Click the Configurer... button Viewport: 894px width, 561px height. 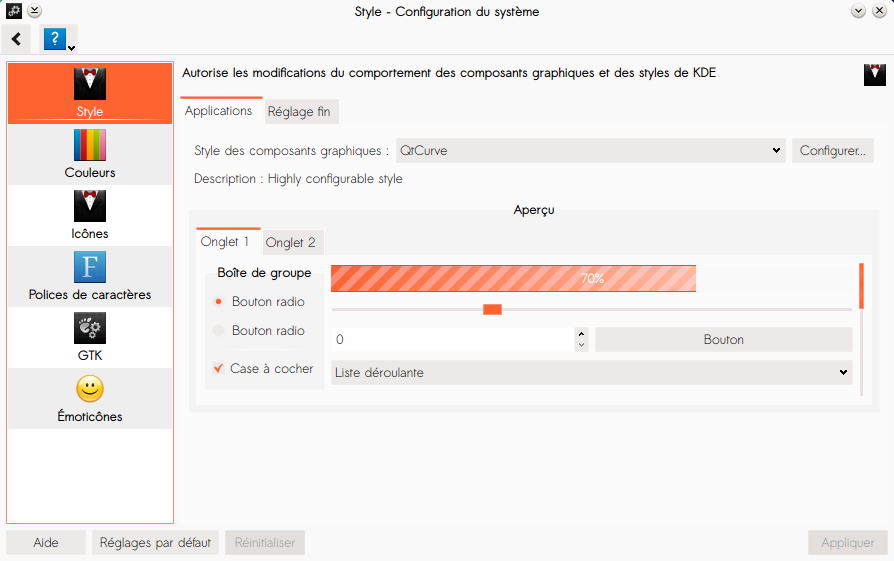click(x=832, y=151)
